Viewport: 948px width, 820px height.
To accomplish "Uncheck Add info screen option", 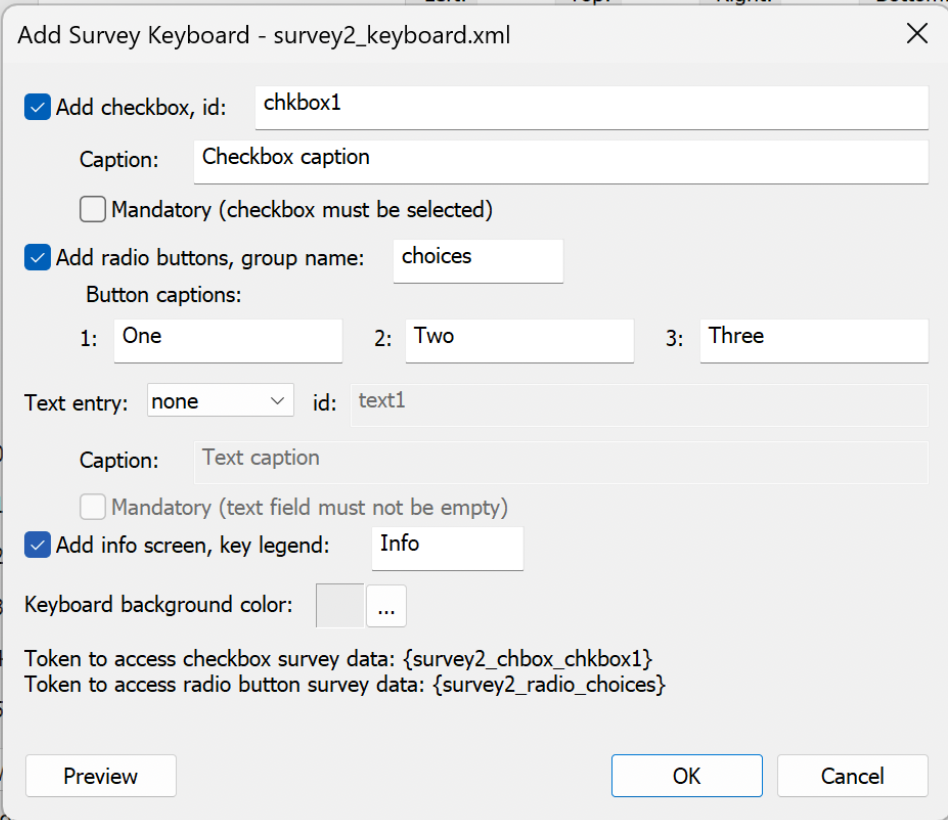I will [37, 545].
